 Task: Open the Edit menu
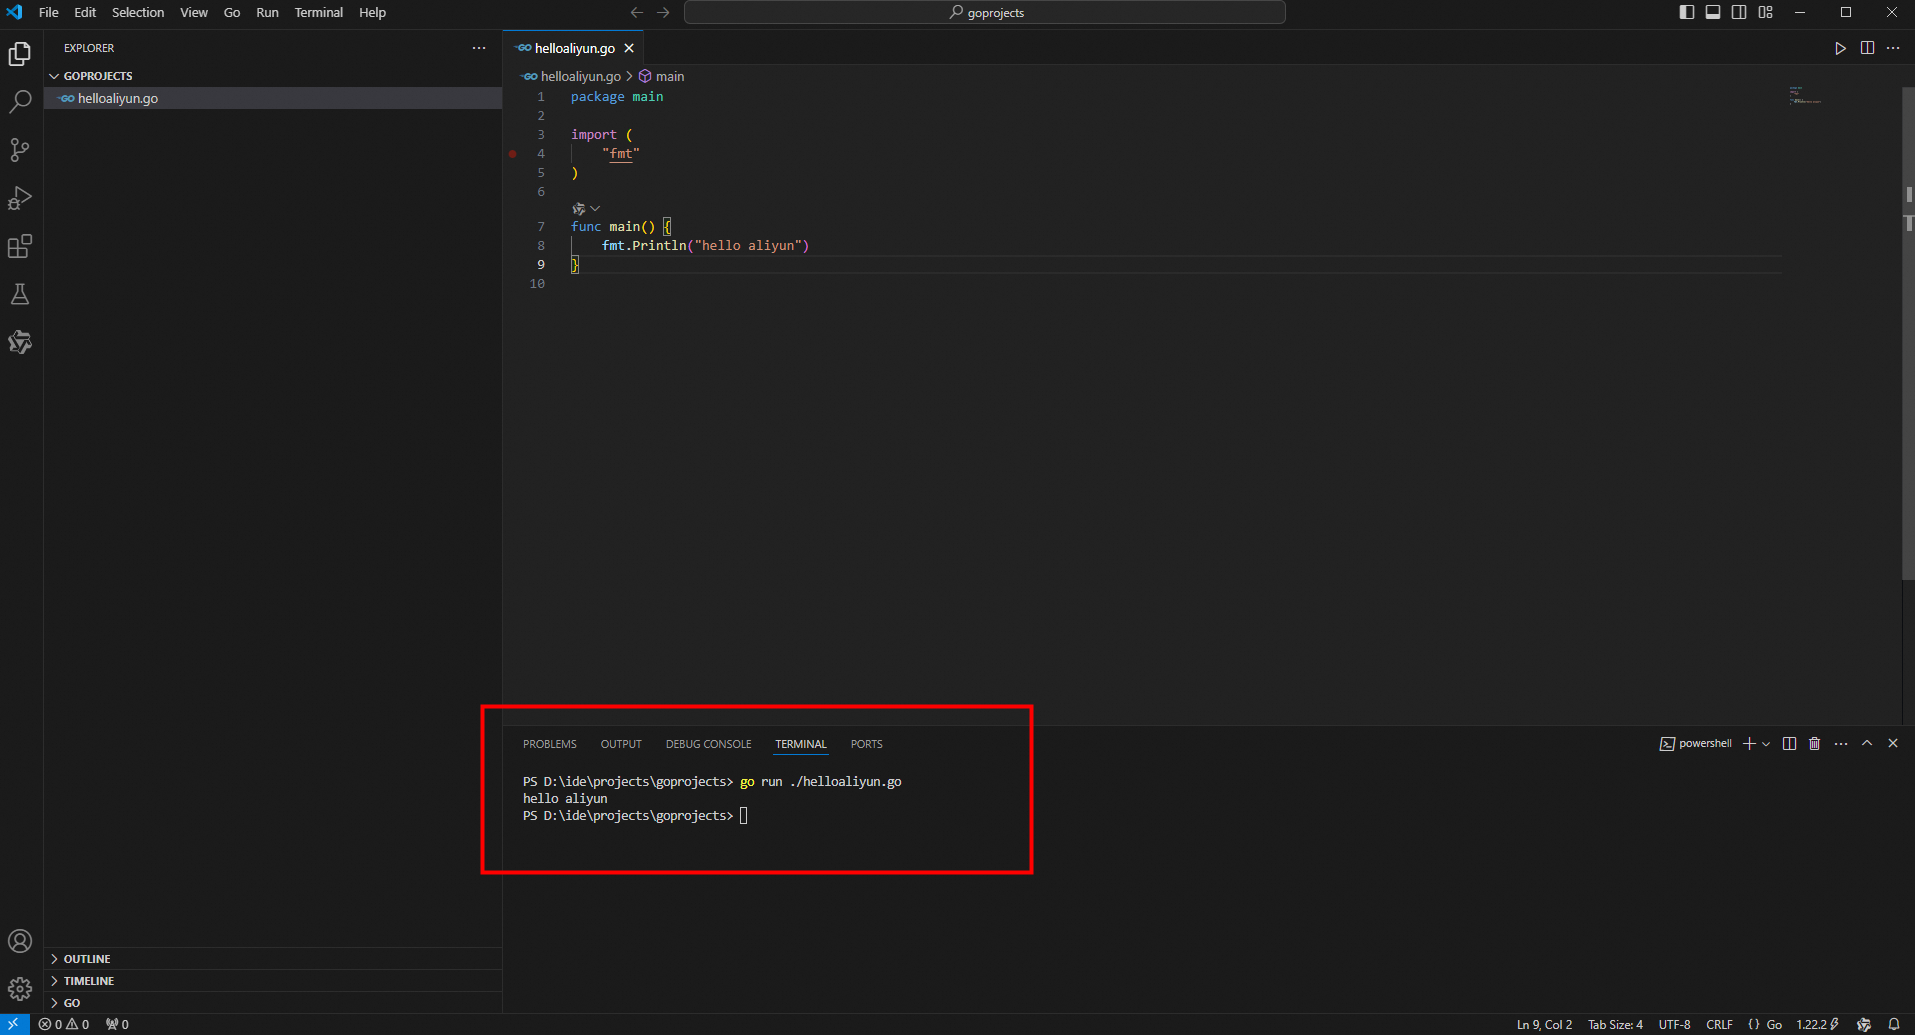(85, 12)
